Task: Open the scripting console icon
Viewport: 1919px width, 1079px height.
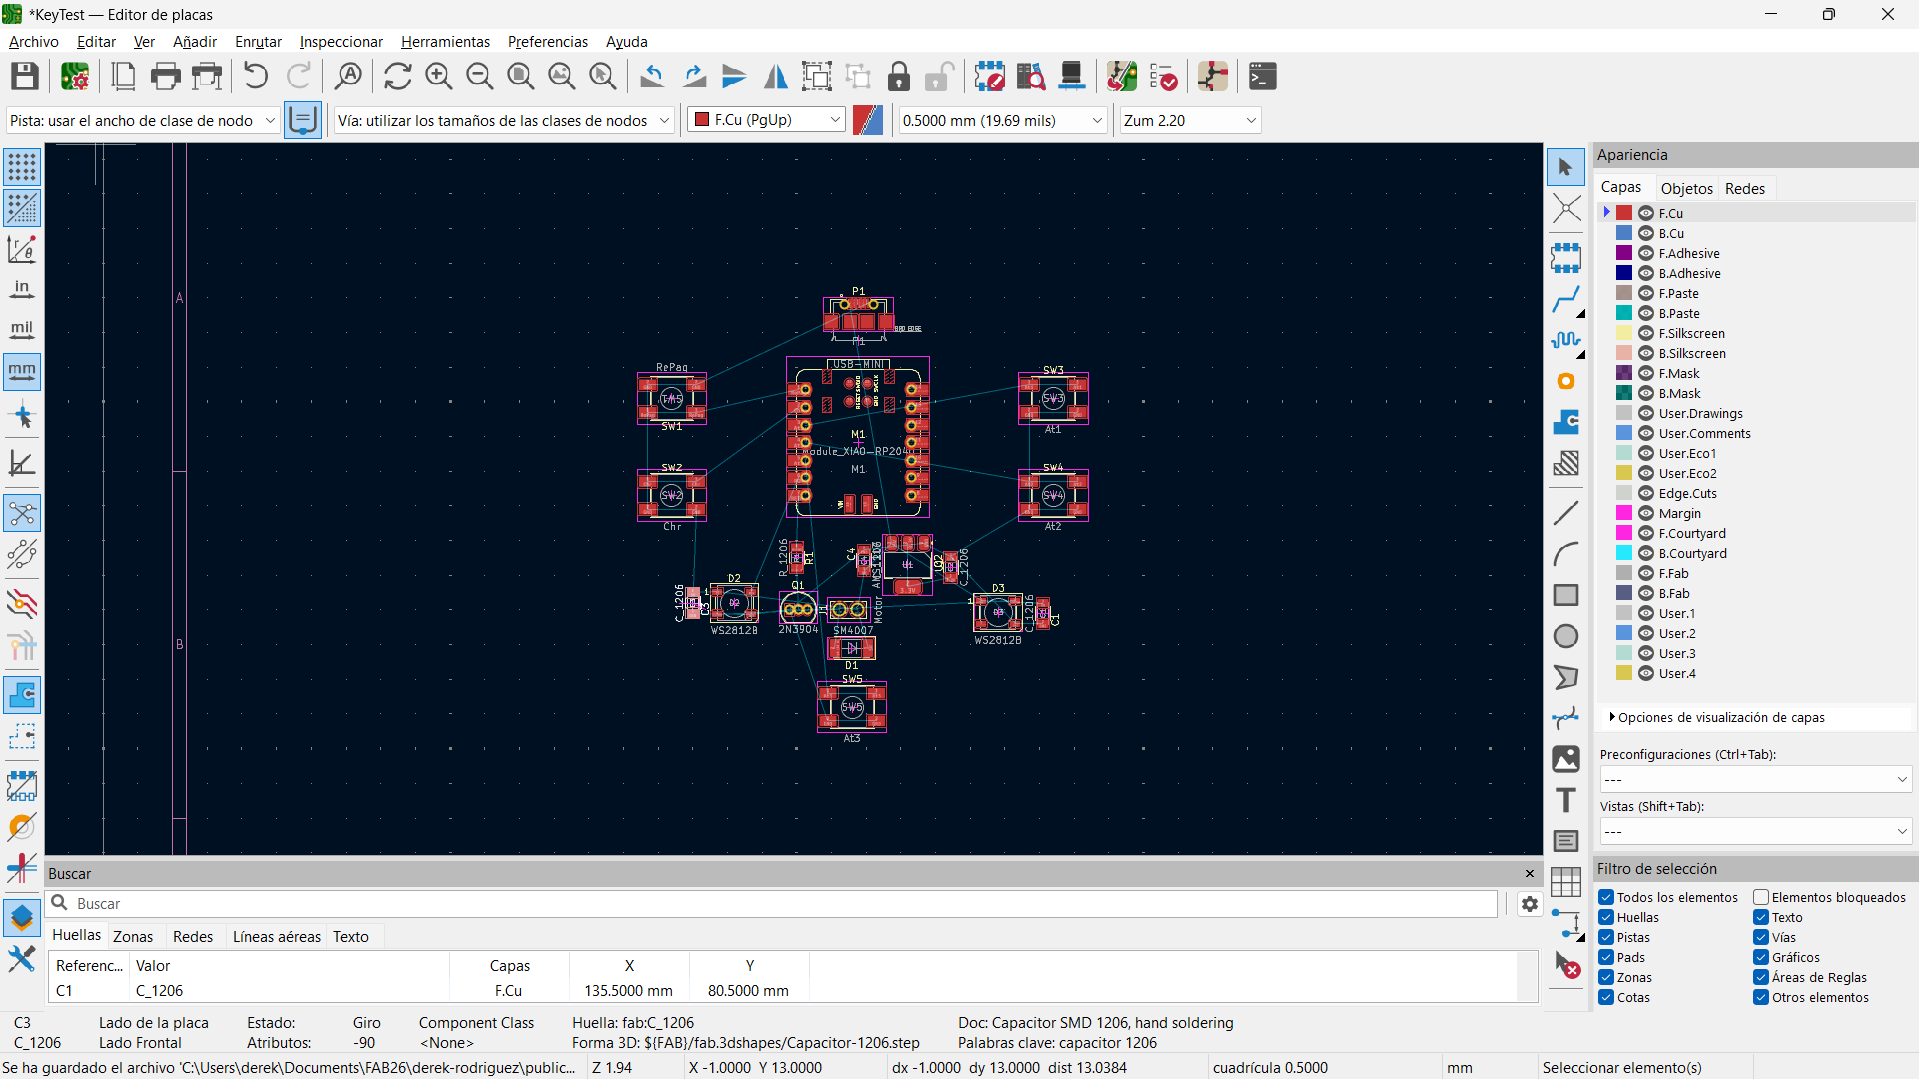Action: tap(1263, 76)
